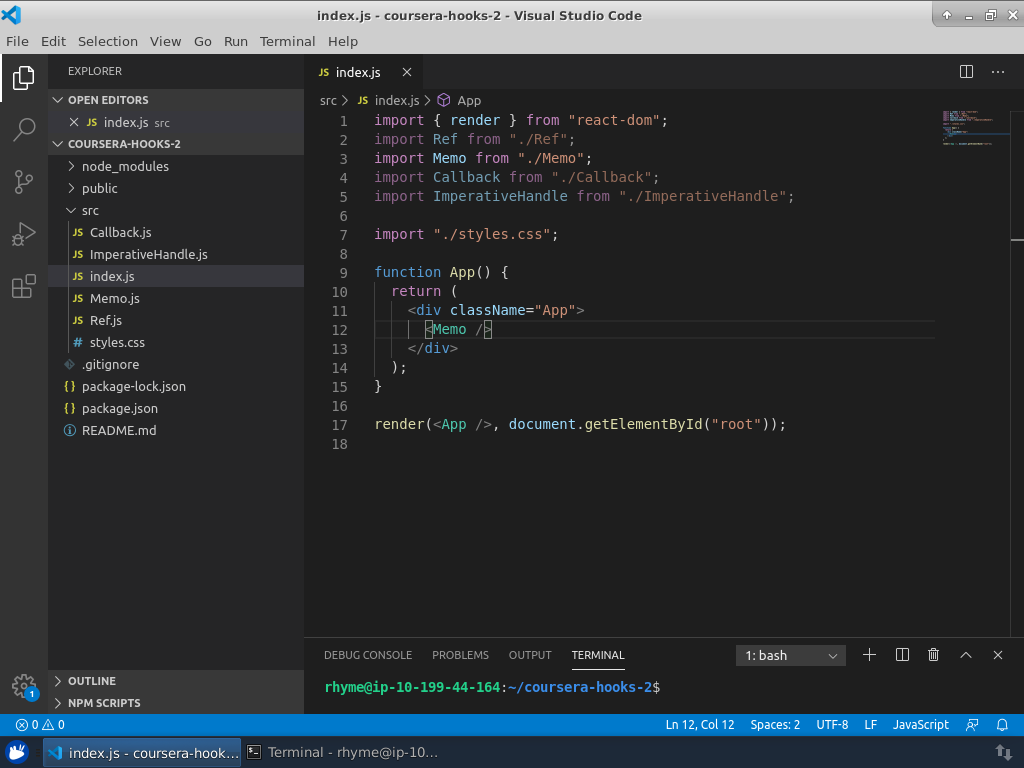Open Memo.js file in explorer
This screenshot has height=768, width=1024.
pos(114,298)
